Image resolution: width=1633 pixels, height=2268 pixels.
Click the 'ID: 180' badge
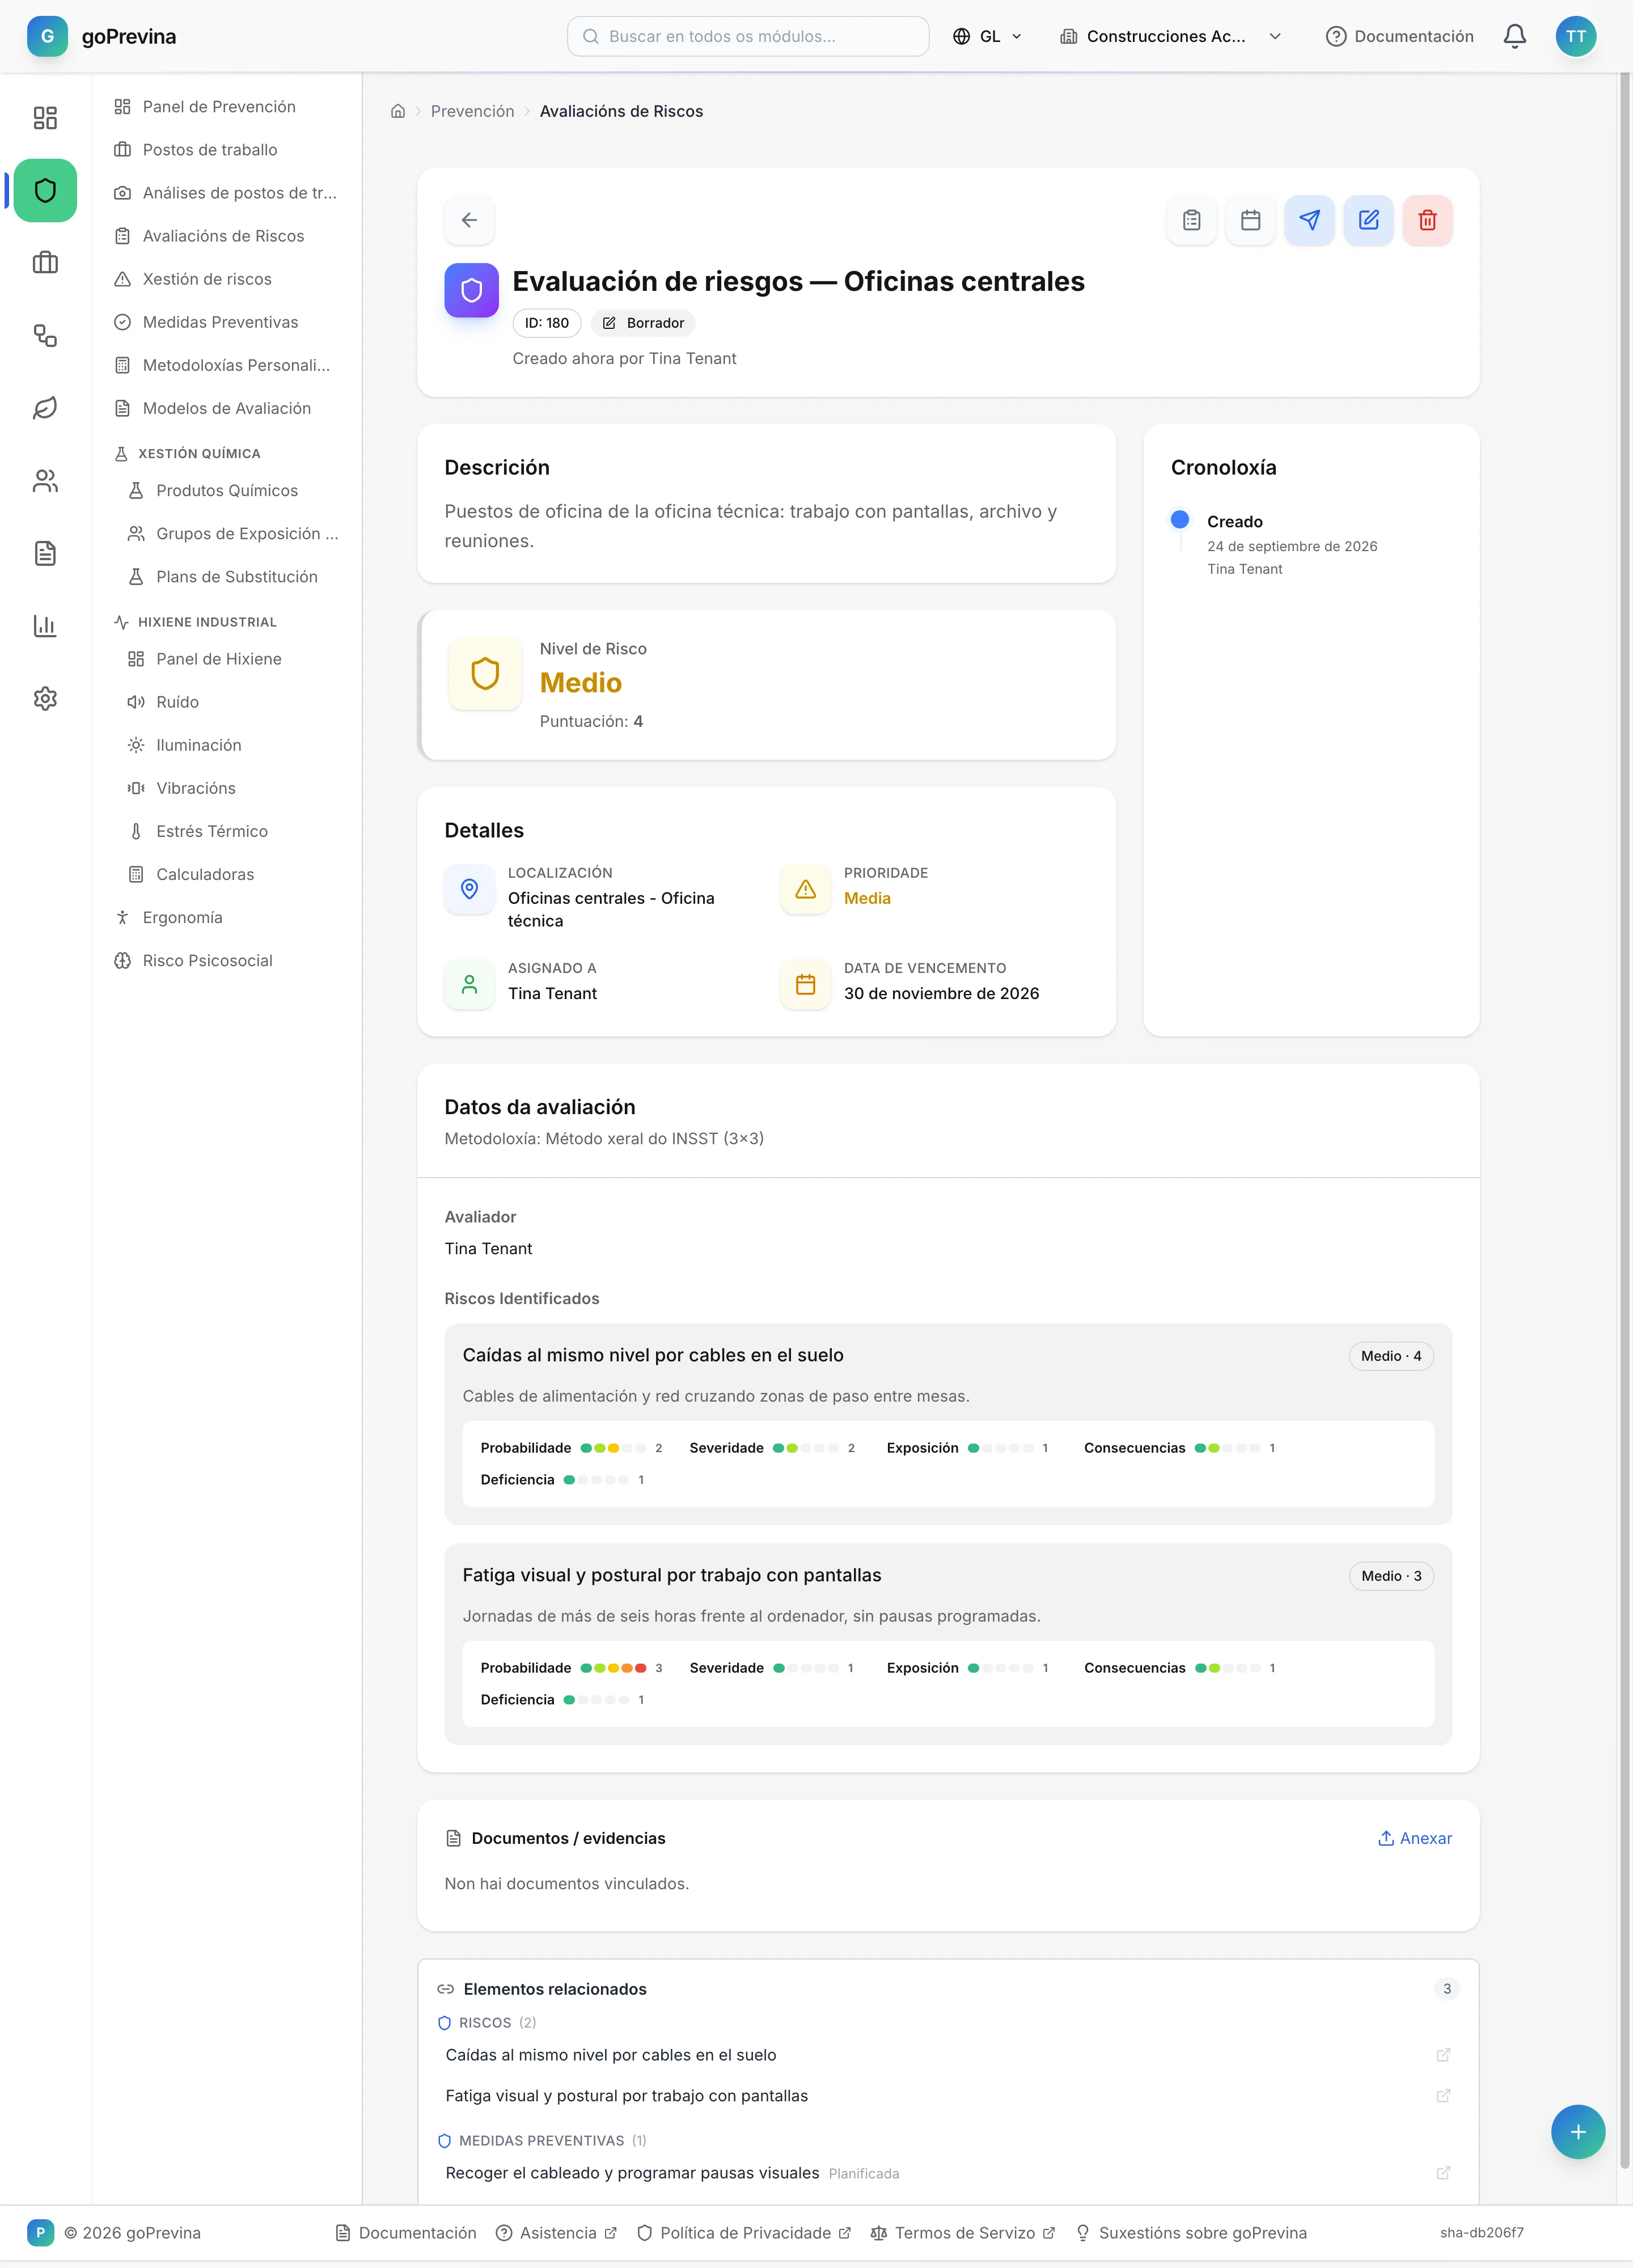[x=546, y=323]
